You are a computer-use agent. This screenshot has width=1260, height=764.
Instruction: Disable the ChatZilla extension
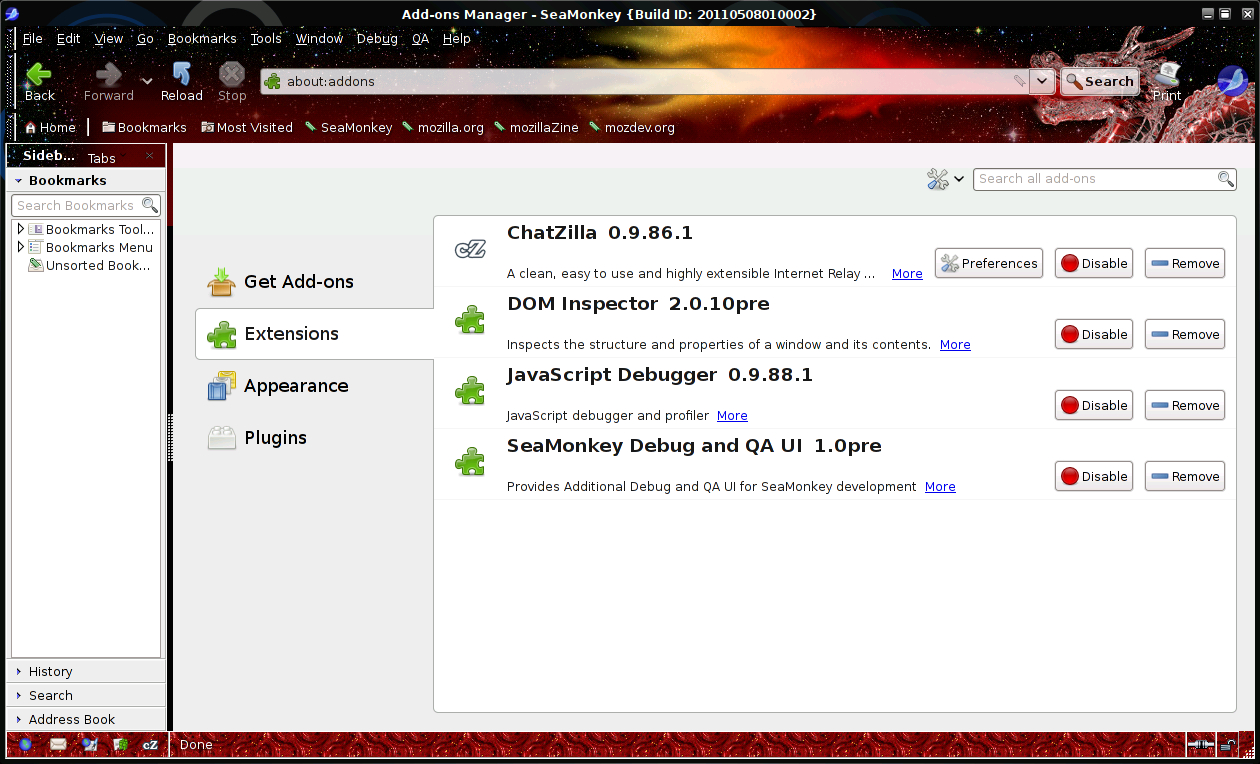click(1093, 264)
